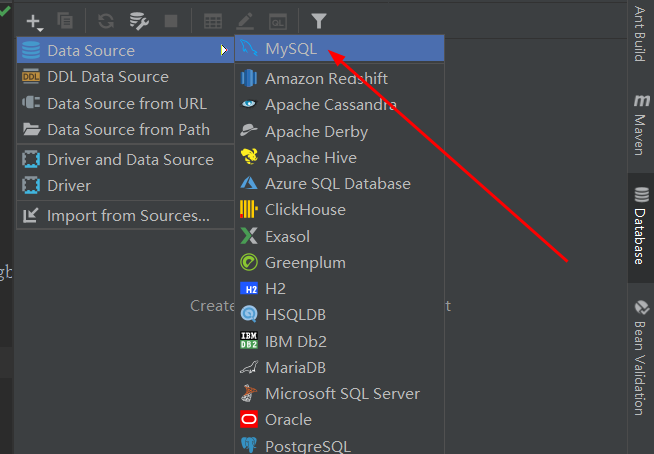Select Greenplum data source
This screenshot has width=654, height=454.
click(x=340, y=263)
